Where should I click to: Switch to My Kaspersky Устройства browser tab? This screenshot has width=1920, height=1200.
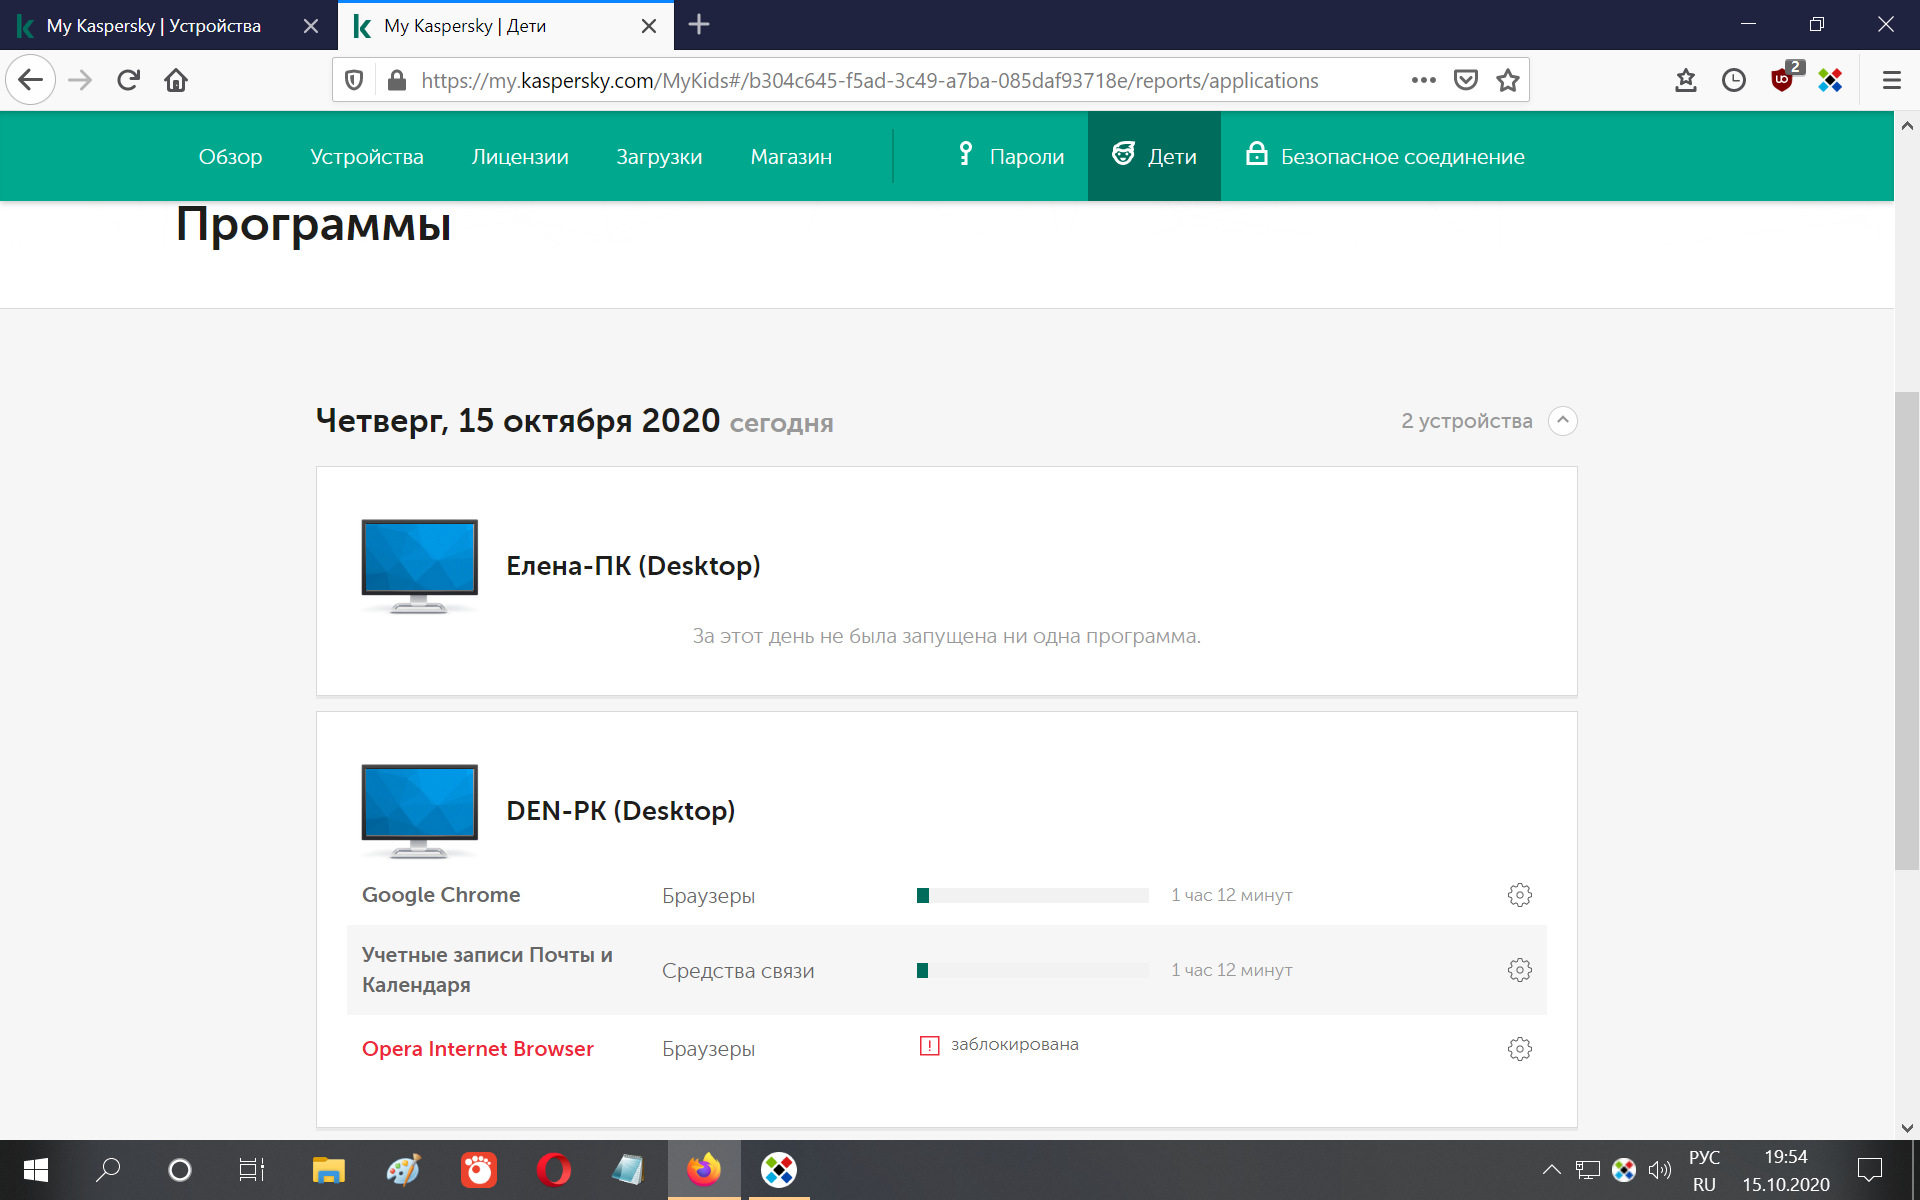coord(154,26)
